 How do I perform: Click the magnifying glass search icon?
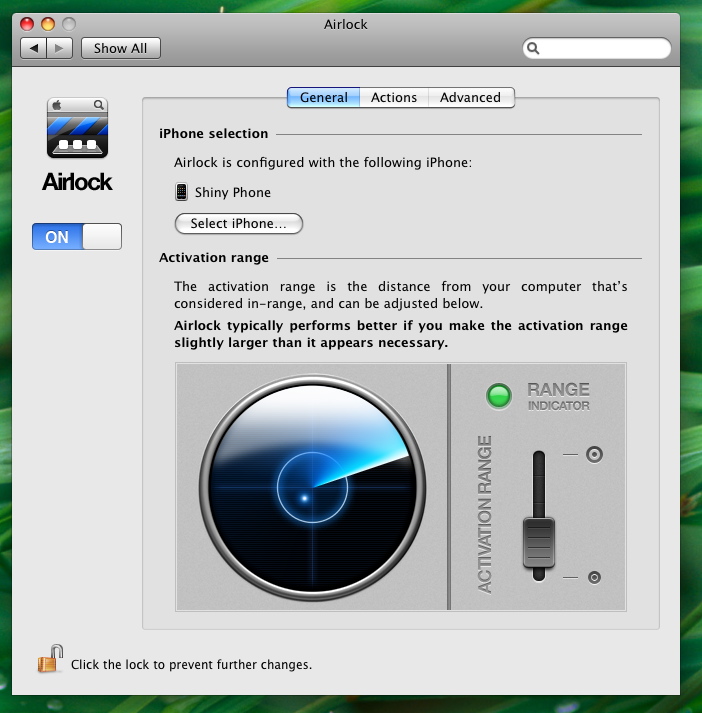point(533,48)
